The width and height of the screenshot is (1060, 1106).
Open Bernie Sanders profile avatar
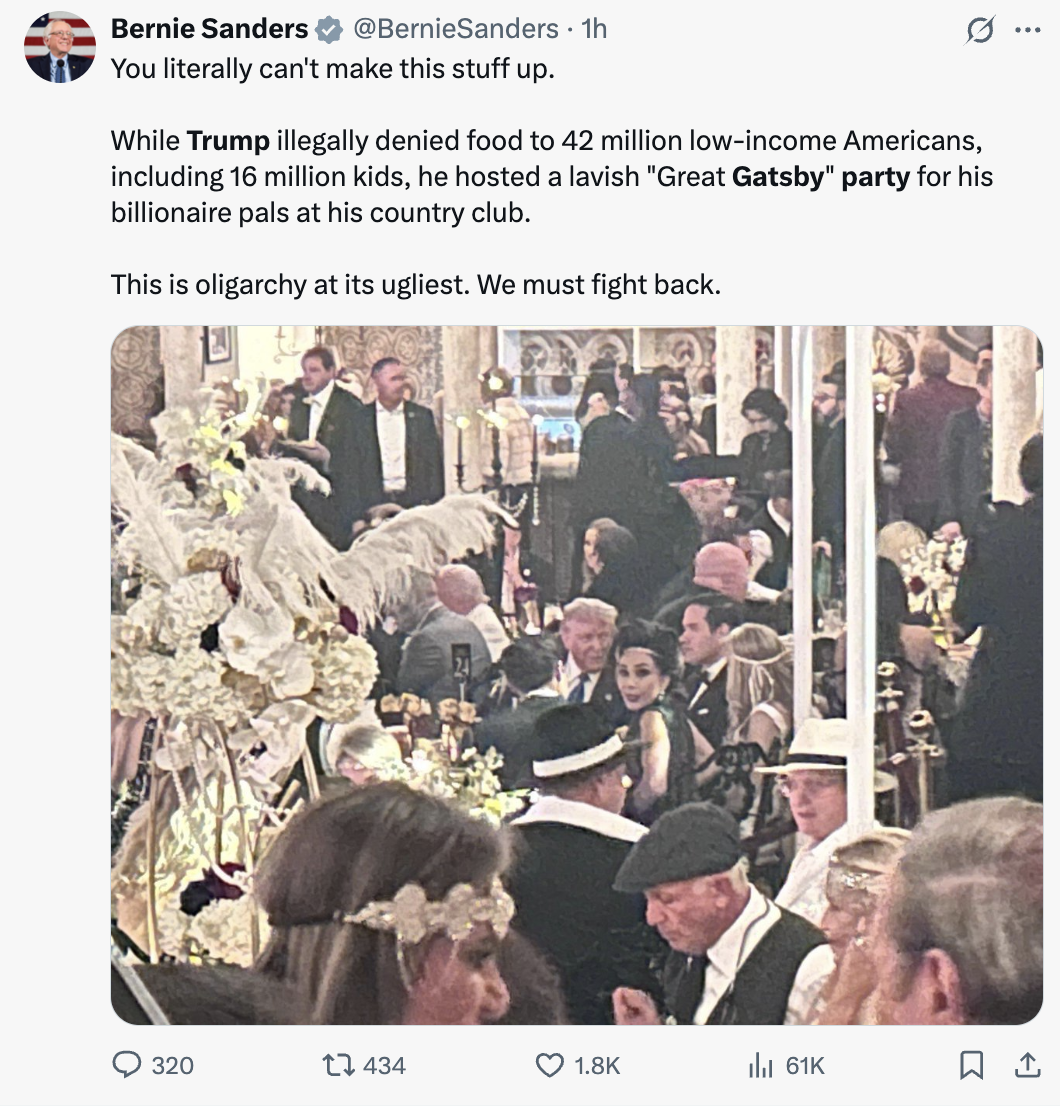click(x=60, y=47)
